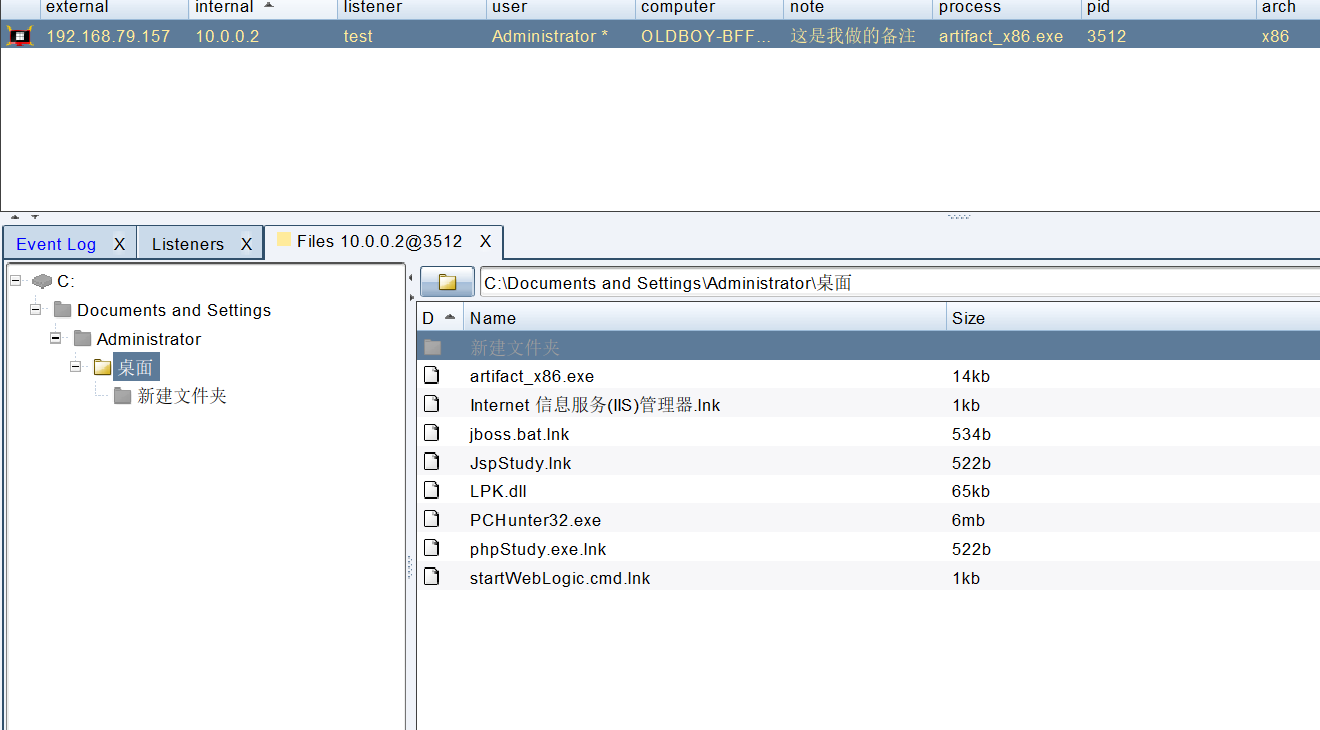The image size is (1320, 730).
Task: Click the up arrow on the horizontal pane splitter
Action: coord(15,216)
